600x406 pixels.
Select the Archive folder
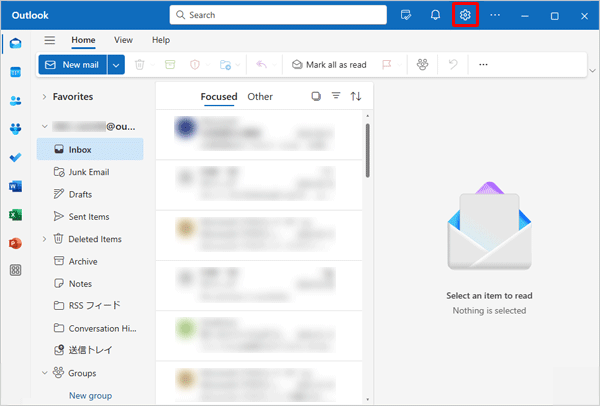pyautogui.click(x=90, y=261)
